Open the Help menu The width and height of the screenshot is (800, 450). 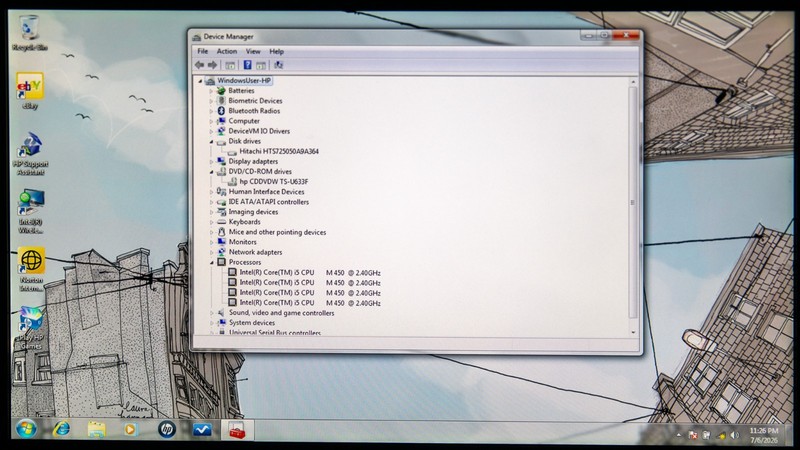tap(277, 52)
